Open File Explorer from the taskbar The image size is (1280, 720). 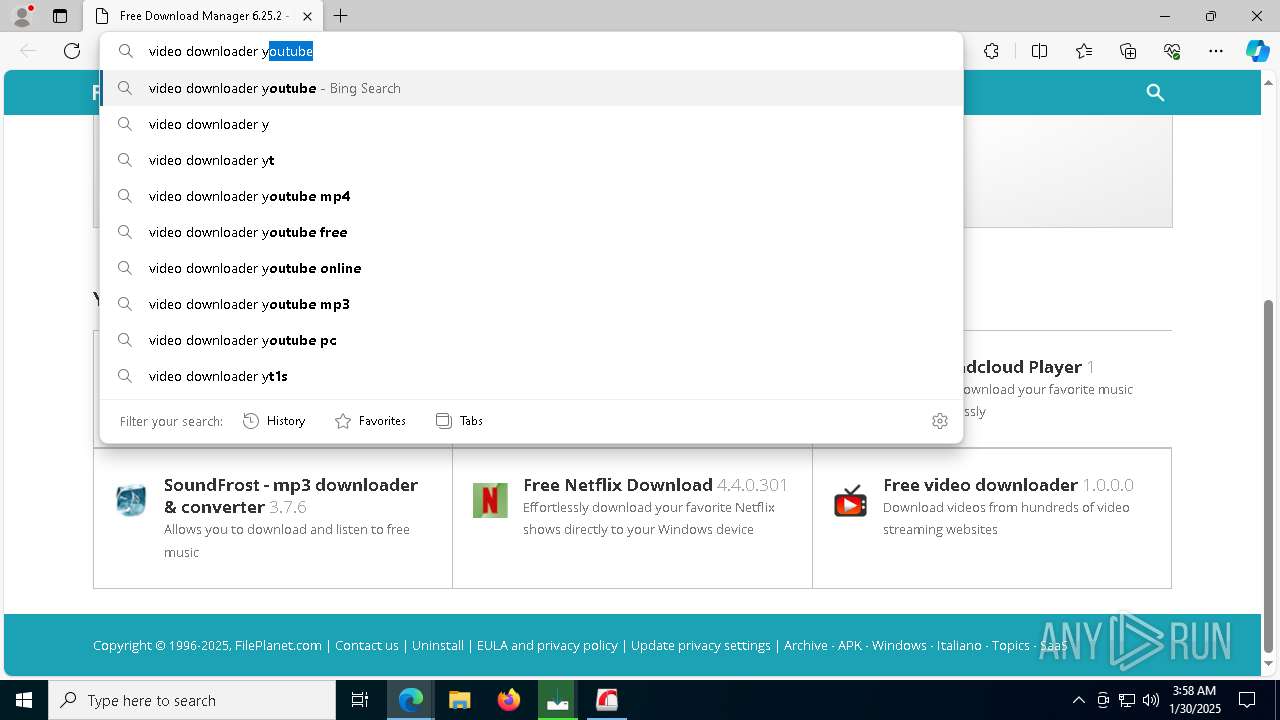(459, 700)
